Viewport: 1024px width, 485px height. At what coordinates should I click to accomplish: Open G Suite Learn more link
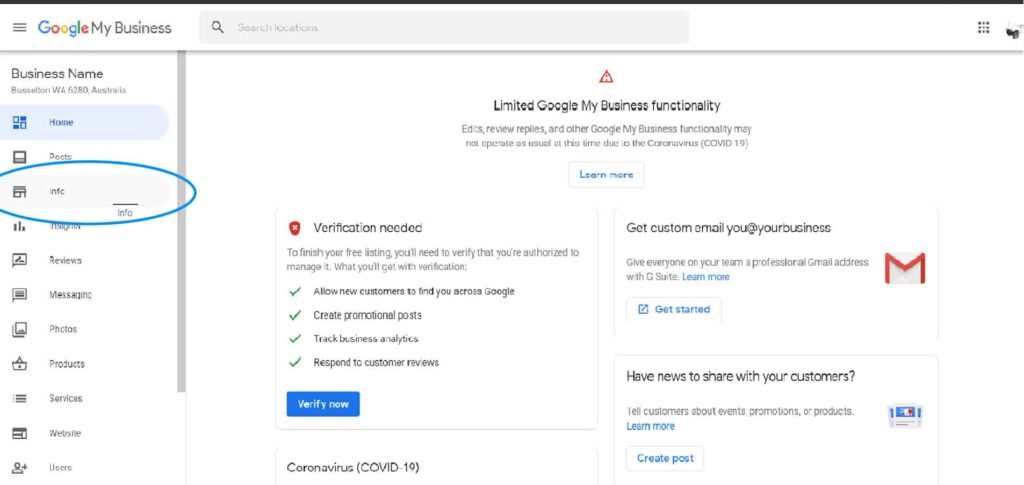(706, 277)
